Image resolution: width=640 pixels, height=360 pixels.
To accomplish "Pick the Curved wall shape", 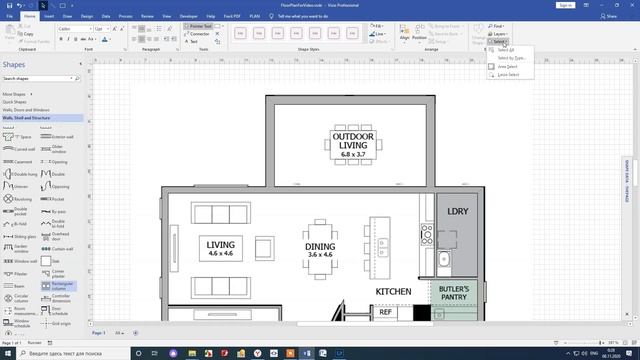I will coord(19,149).
